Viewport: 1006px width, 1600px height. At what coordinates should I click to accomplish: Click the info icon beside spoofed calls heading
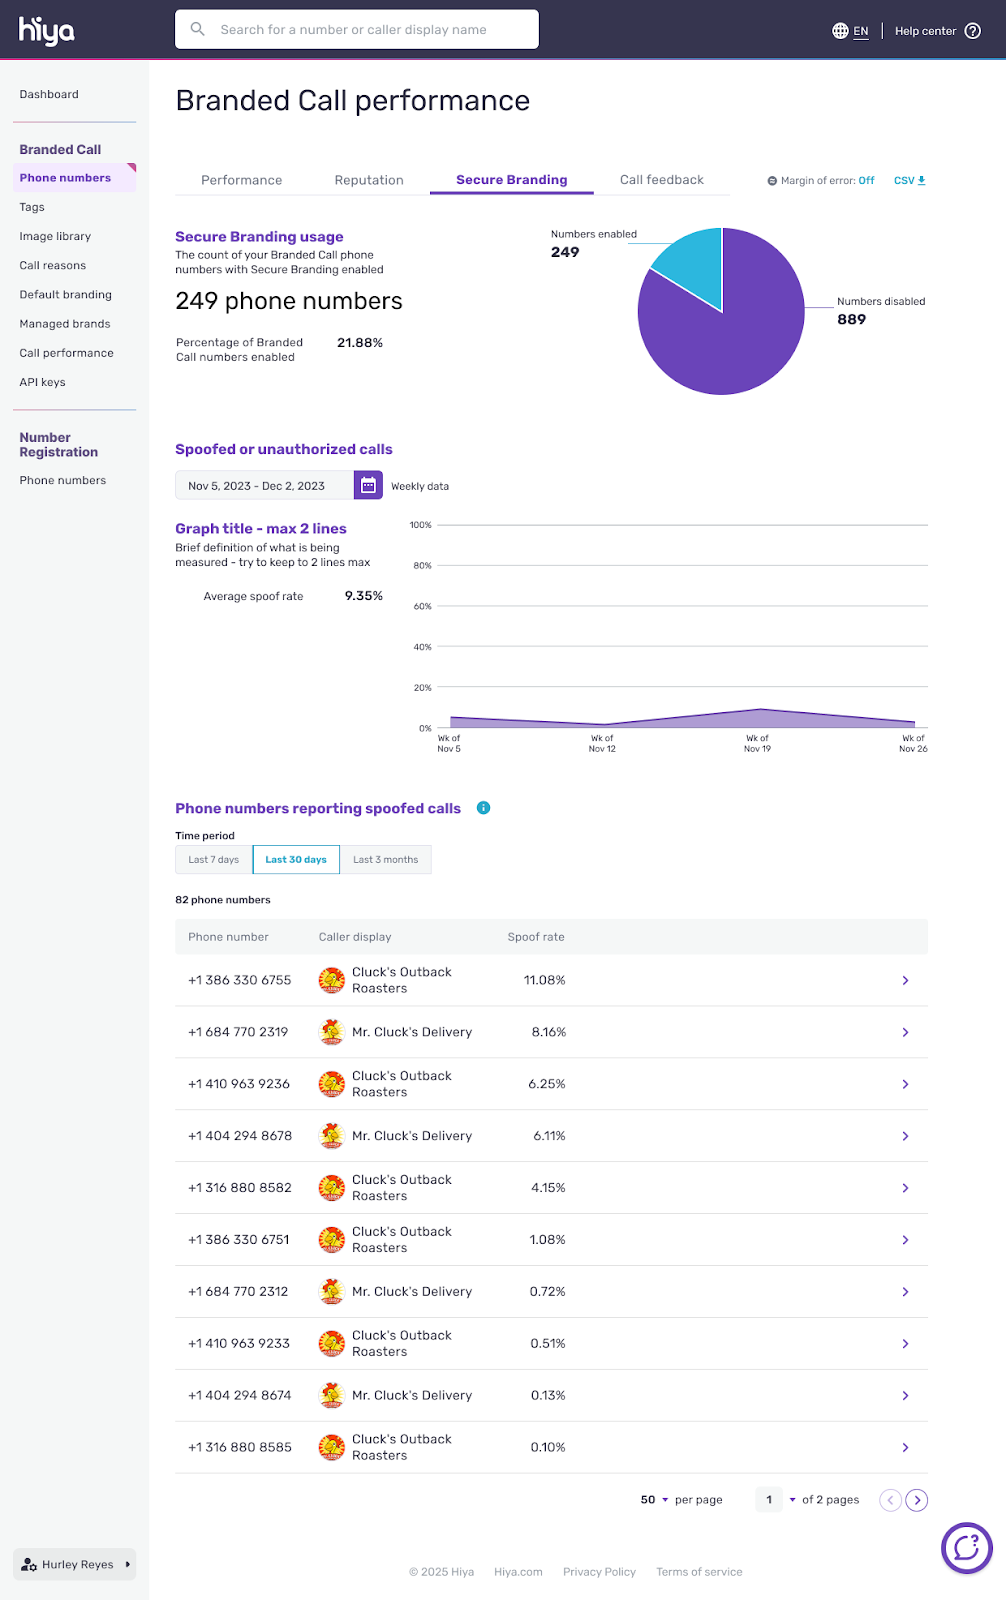(x=483, y=808)
